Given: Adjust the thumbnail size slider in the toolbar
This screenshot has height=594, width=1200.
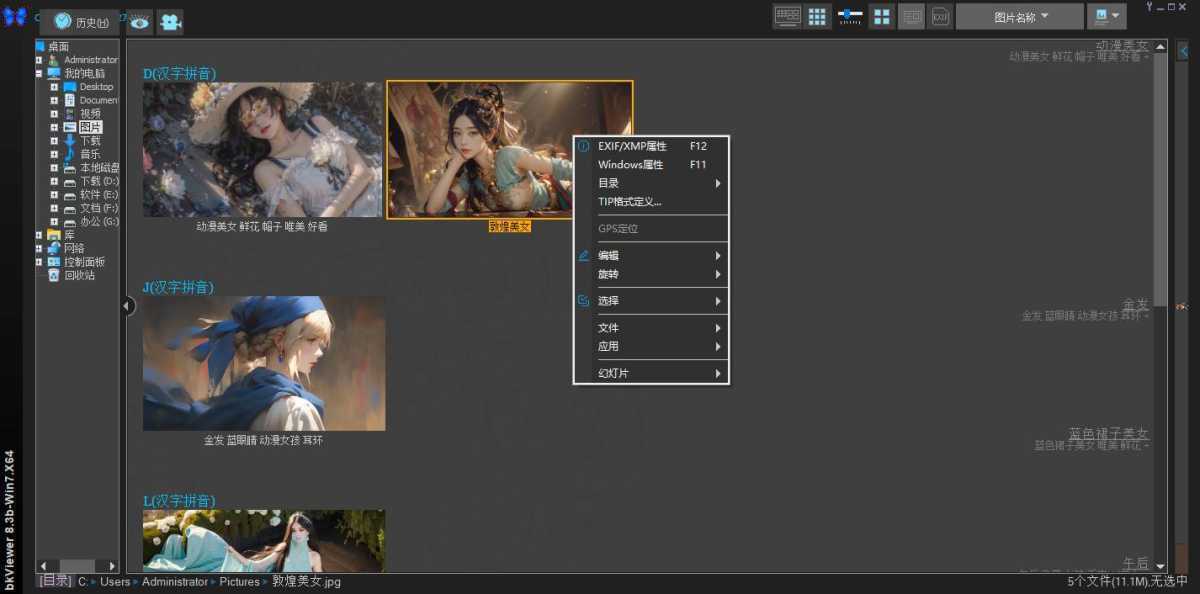Looking at the screenshot, I should pyautogui.click(x=849, y=16).
